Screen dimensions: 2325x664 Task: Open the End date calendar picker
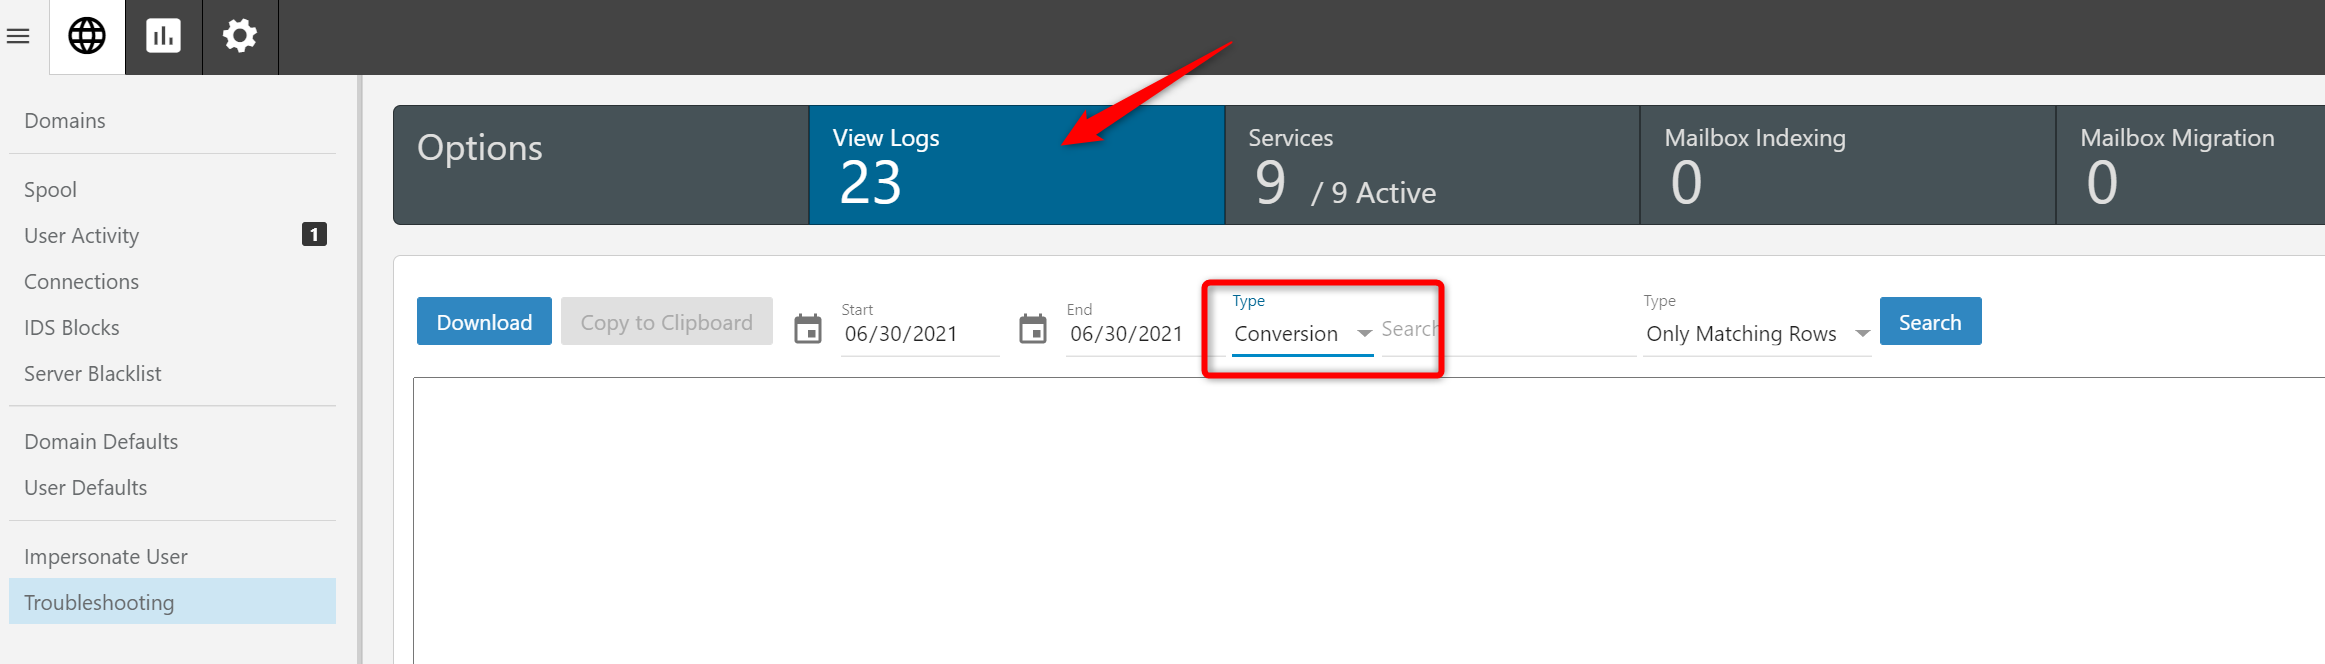tap(1033, 329)
